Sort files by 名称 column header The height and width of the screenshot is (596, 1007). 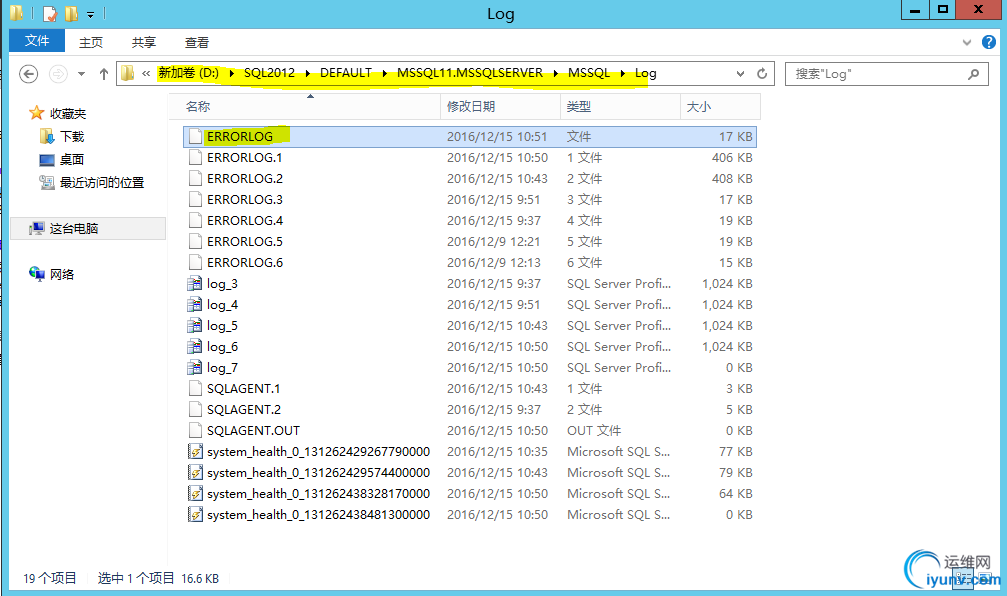click(x=305, y=107)
